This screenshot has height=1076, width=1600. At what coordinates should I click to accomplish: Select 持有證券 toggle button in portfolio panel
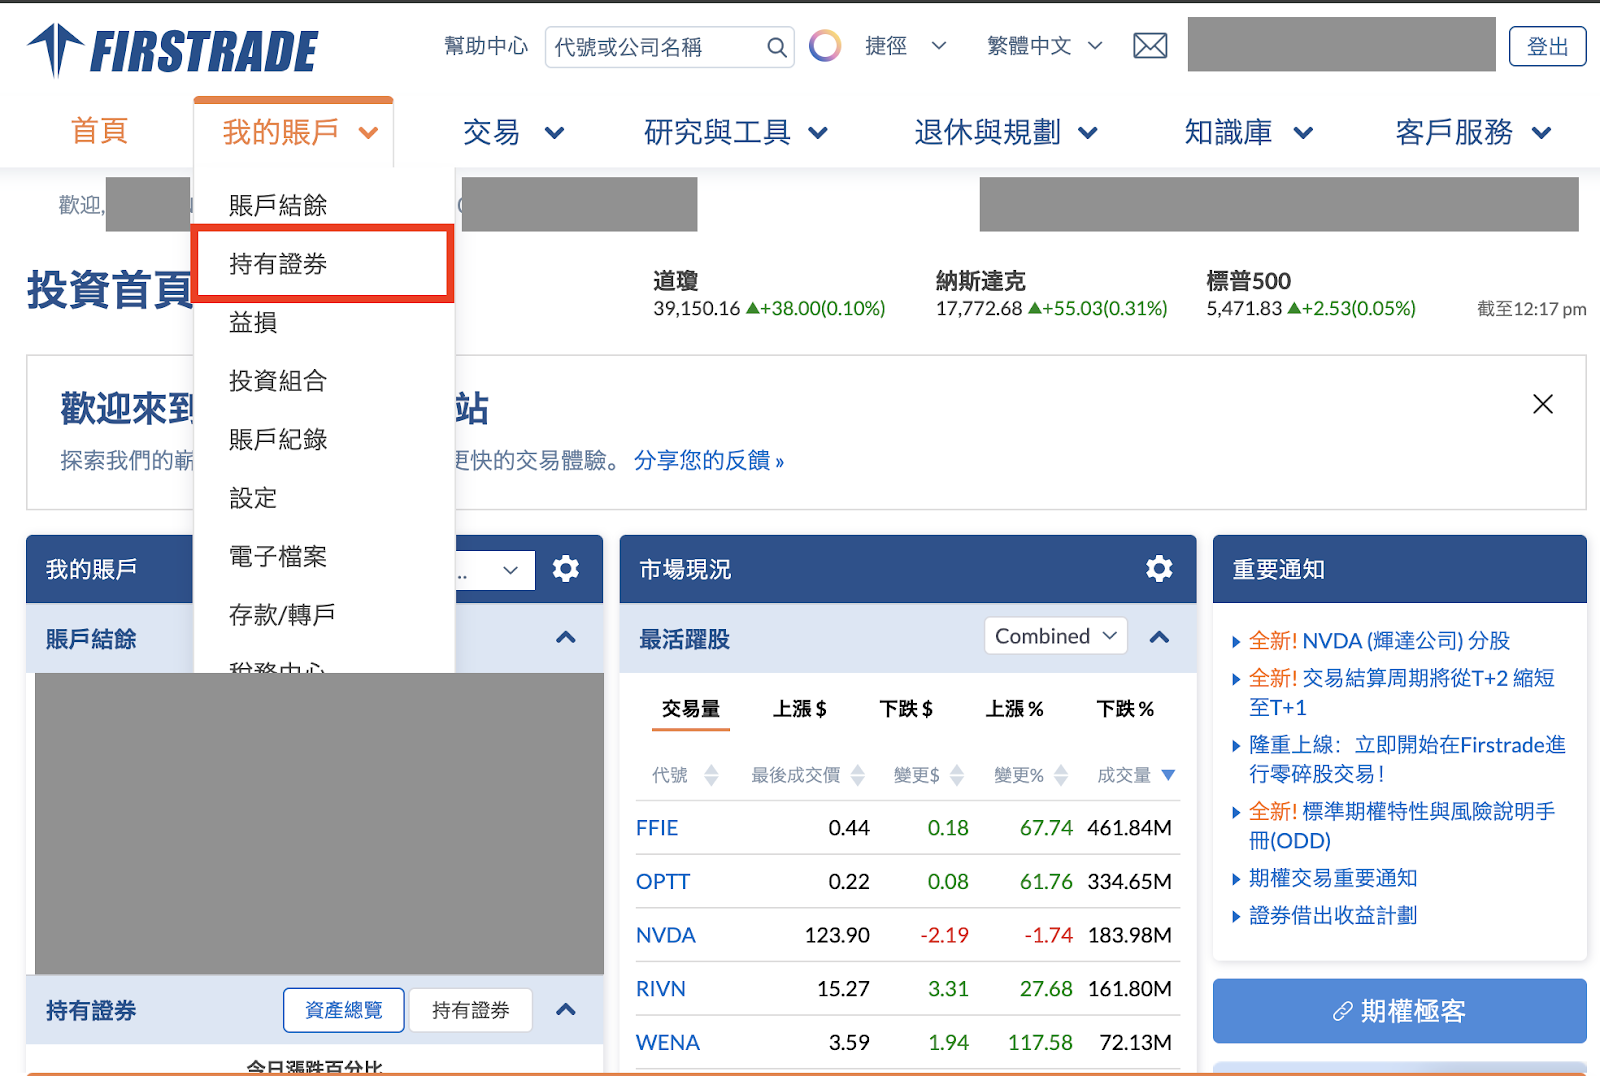[x=470, y=1010]
